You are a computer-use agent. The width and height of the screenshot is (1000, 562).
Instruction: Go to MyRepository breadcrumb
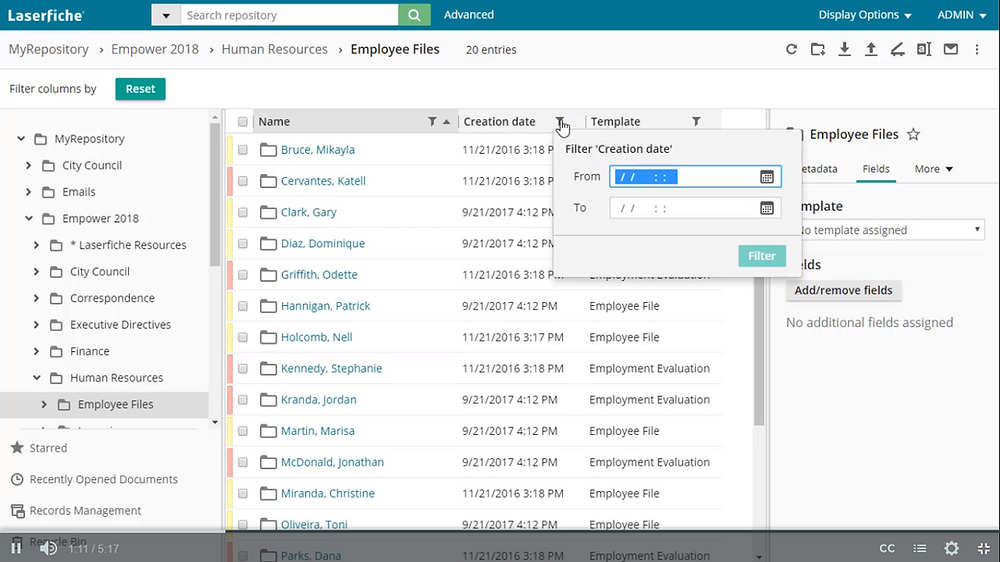(x=48, y=49)
